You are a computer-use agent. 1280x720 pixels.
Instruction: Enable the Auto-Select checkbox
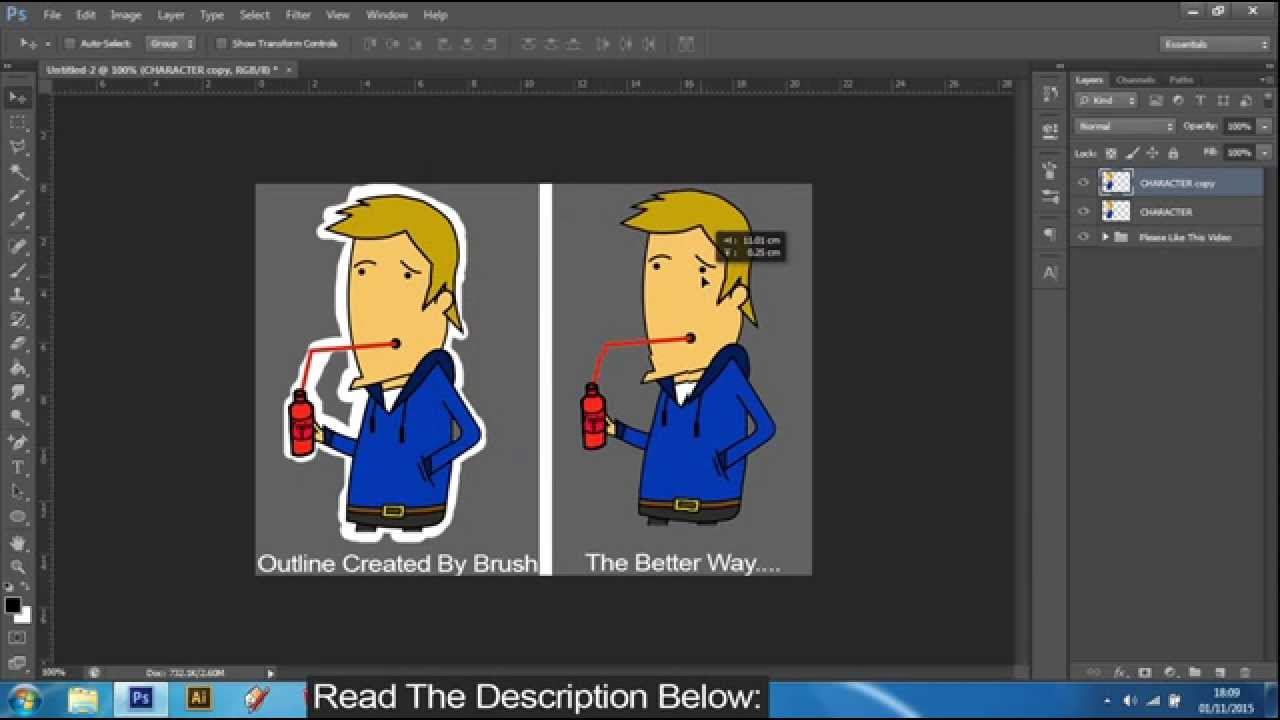(70, 43)
